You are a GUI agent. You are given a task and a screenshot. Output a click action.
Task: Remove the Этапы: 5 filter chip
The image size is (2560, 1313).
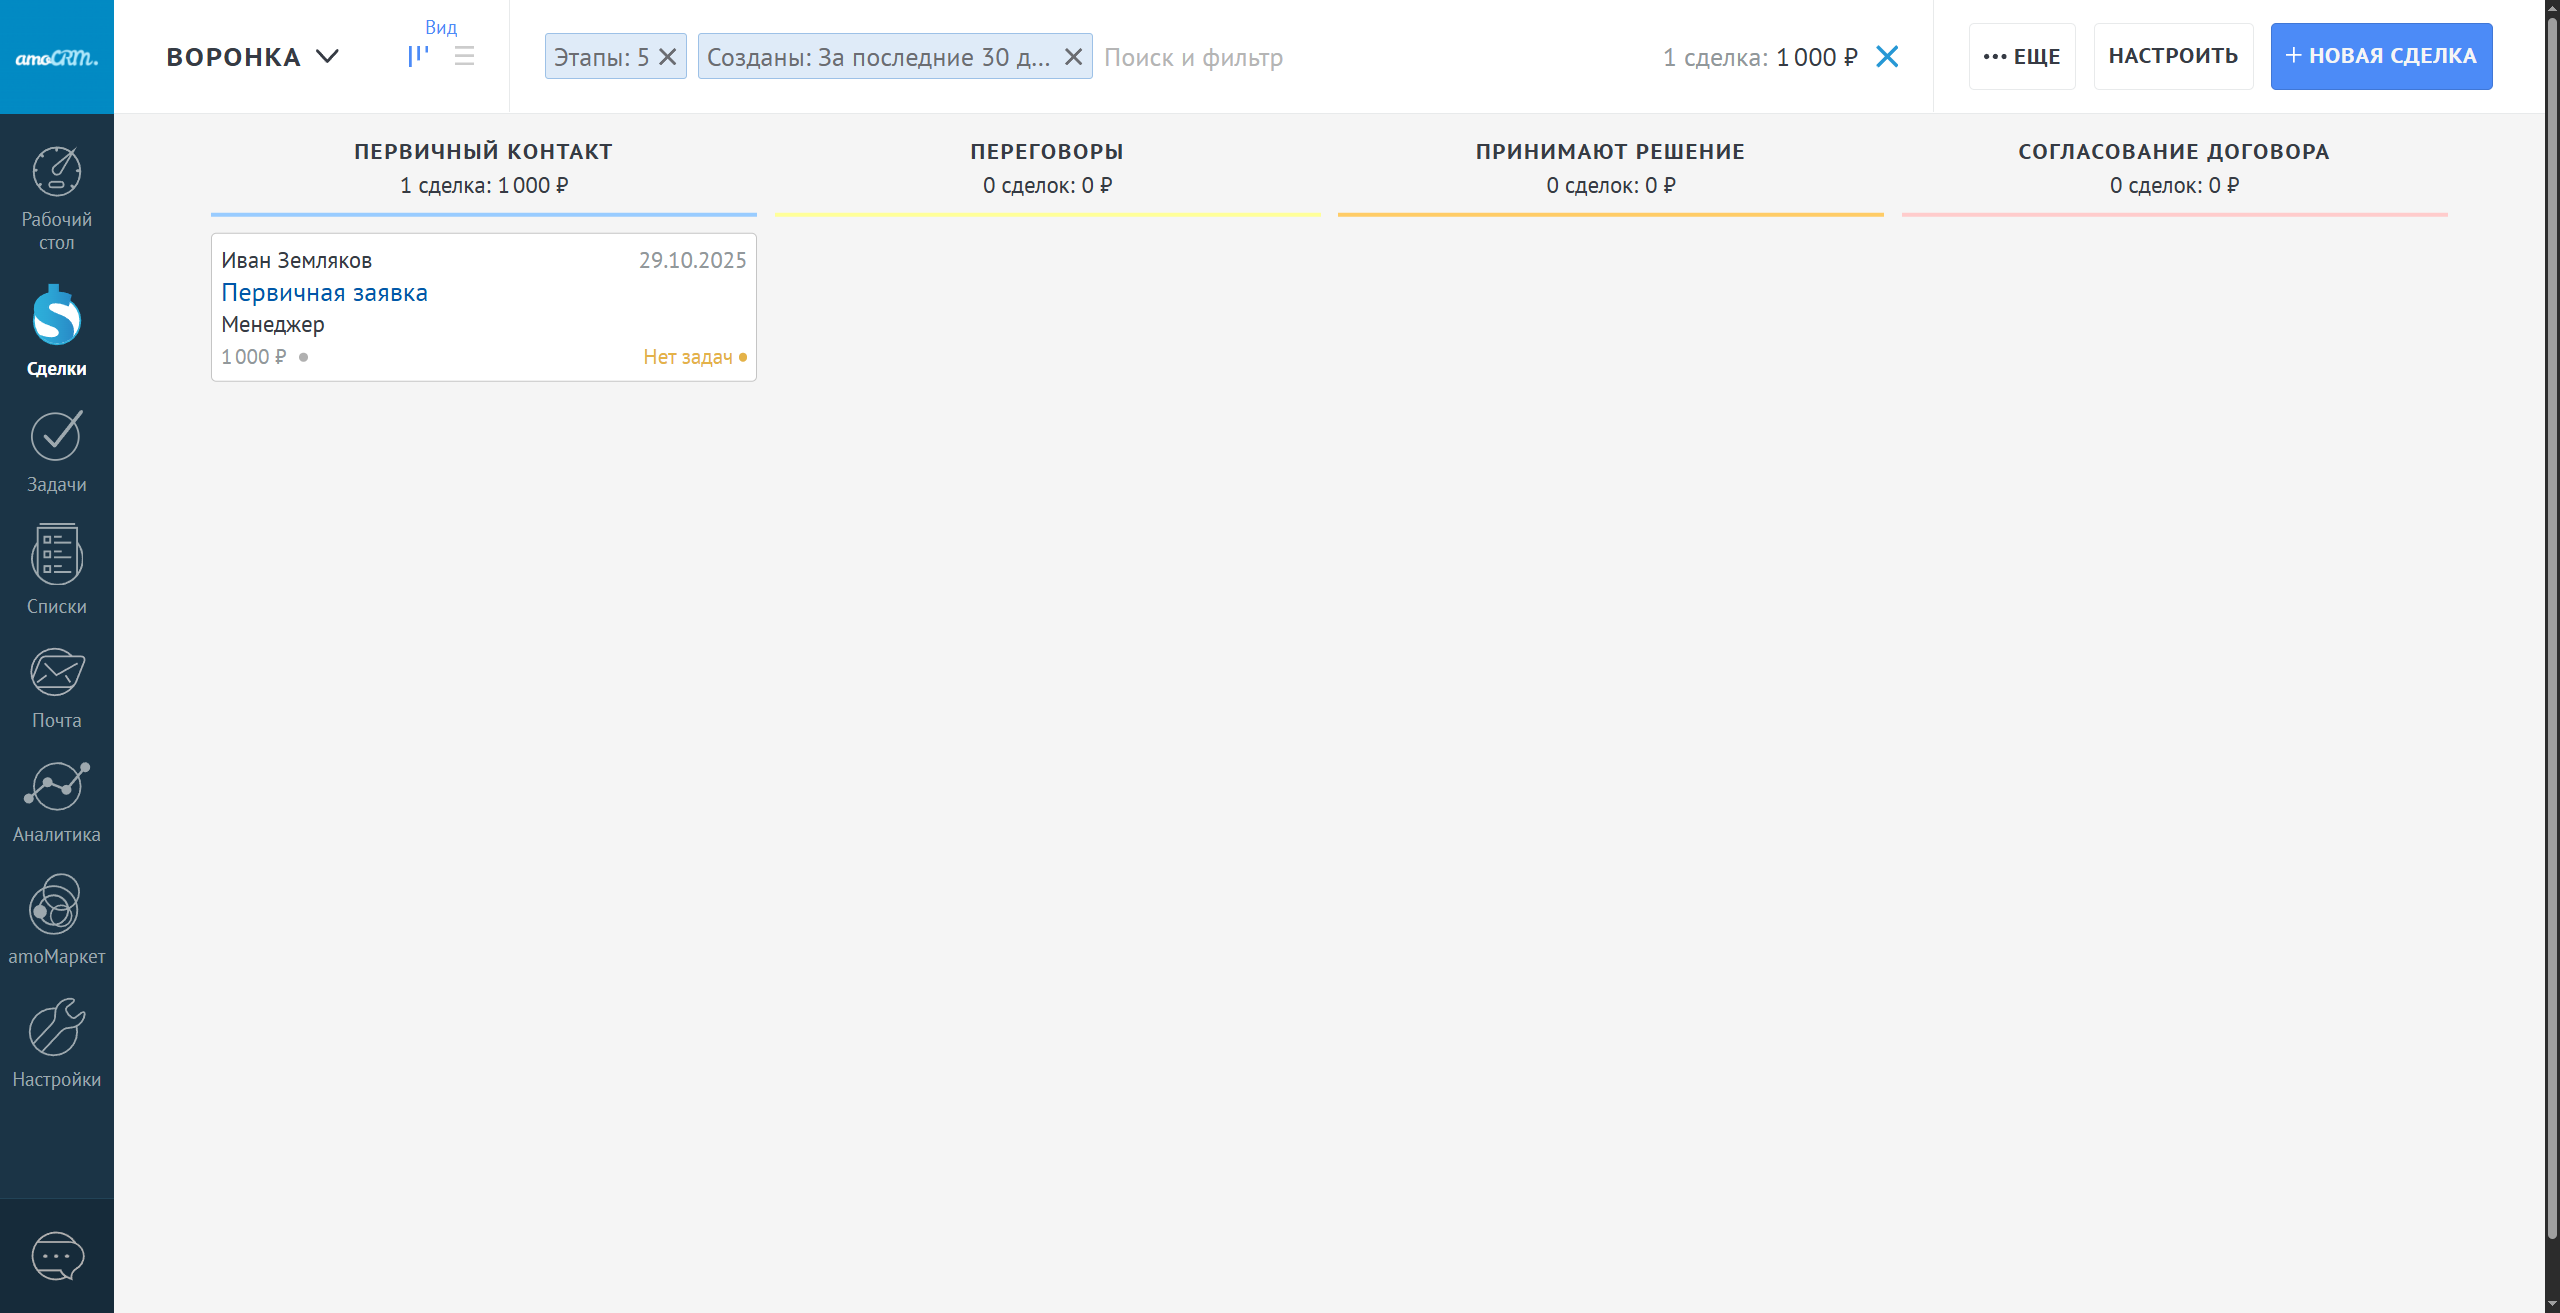[x=668, y=57]
